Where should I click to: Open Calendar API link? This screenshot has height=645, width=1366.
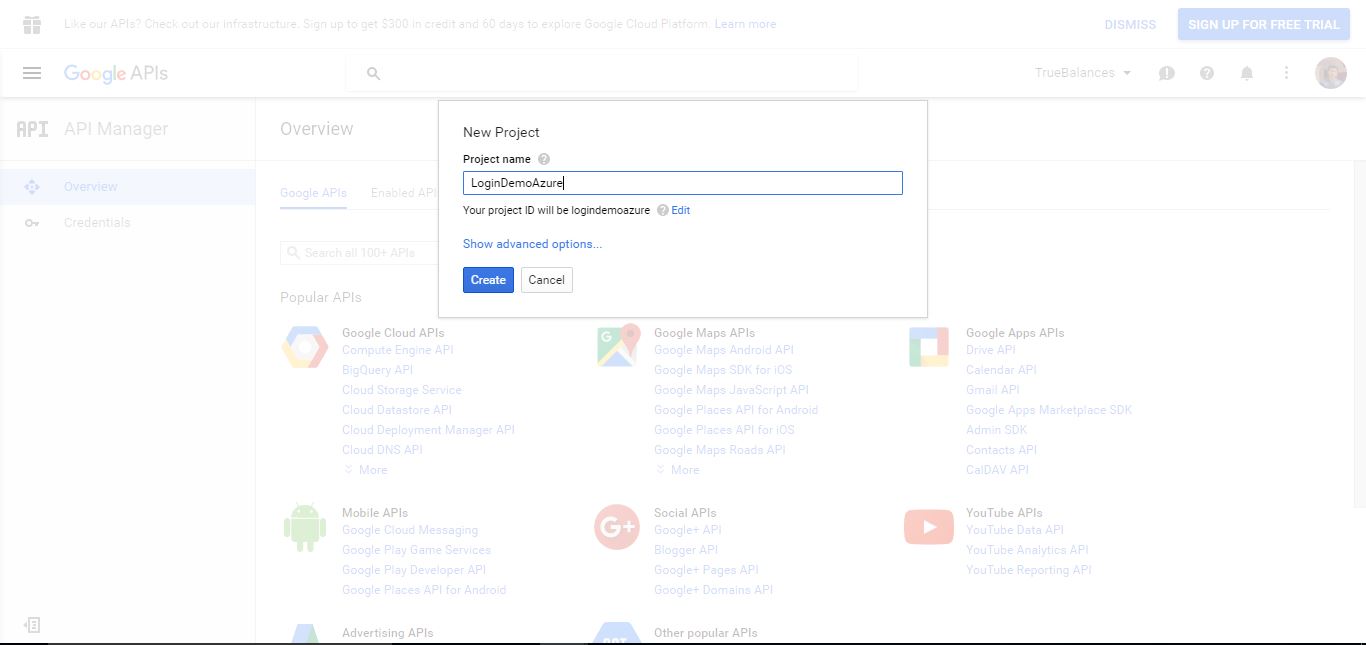click(x=1001, y=370)
